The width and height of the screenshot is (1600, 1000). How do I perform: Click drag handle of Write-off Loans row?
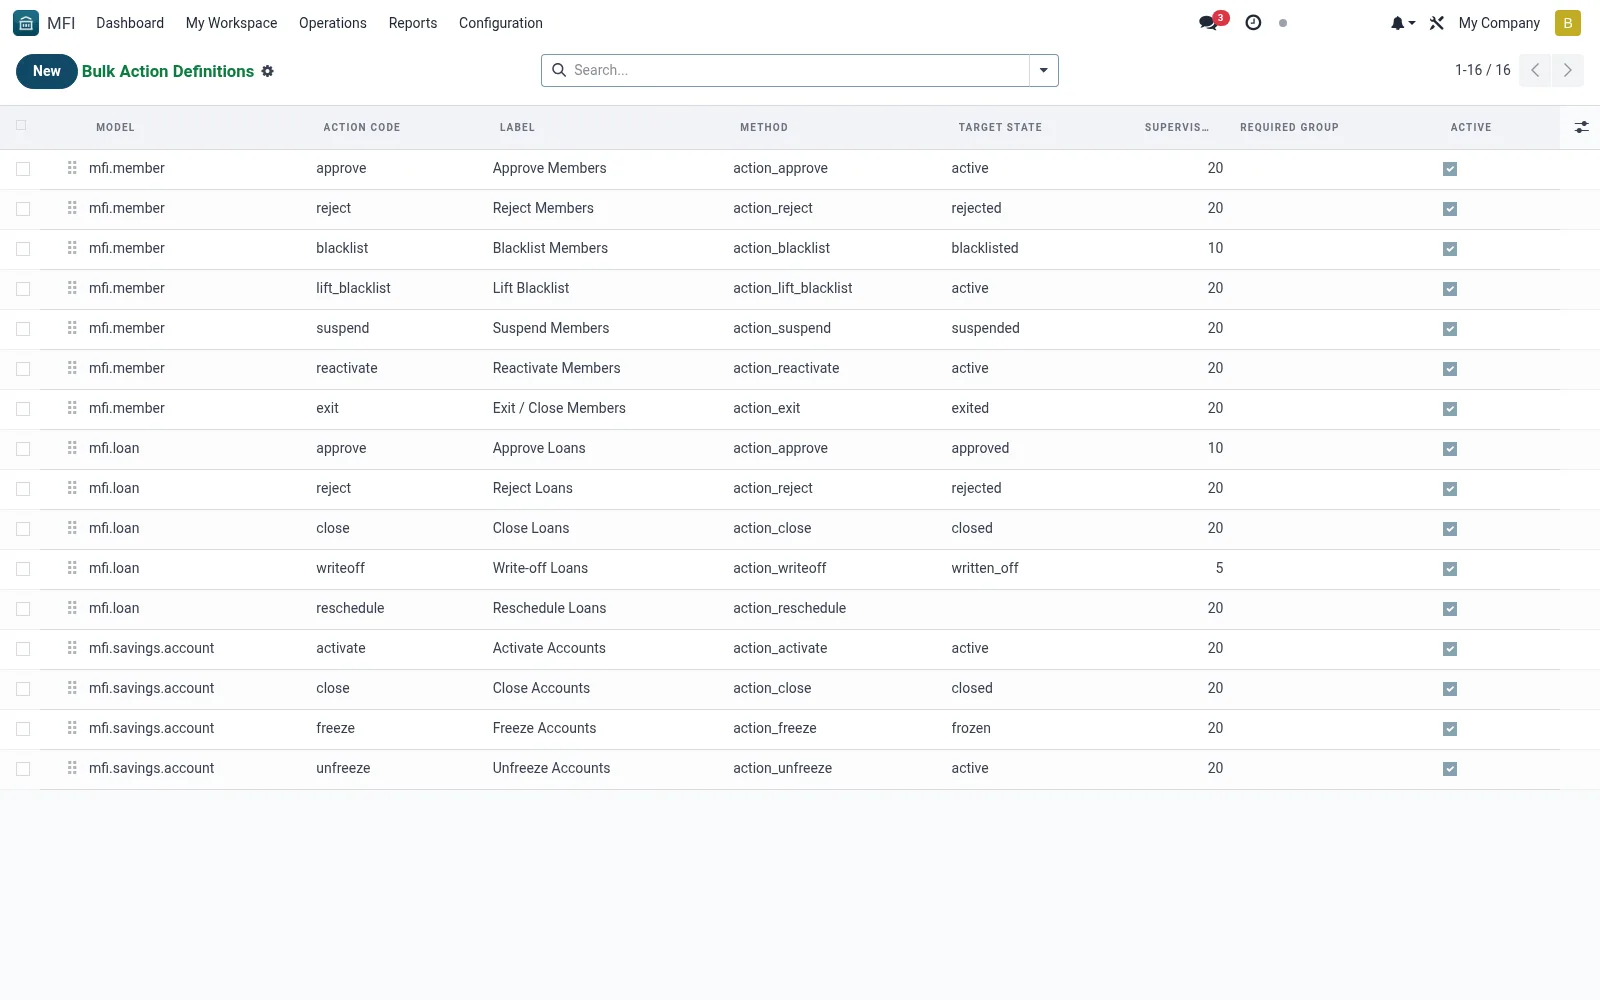(x=72, y=568)
